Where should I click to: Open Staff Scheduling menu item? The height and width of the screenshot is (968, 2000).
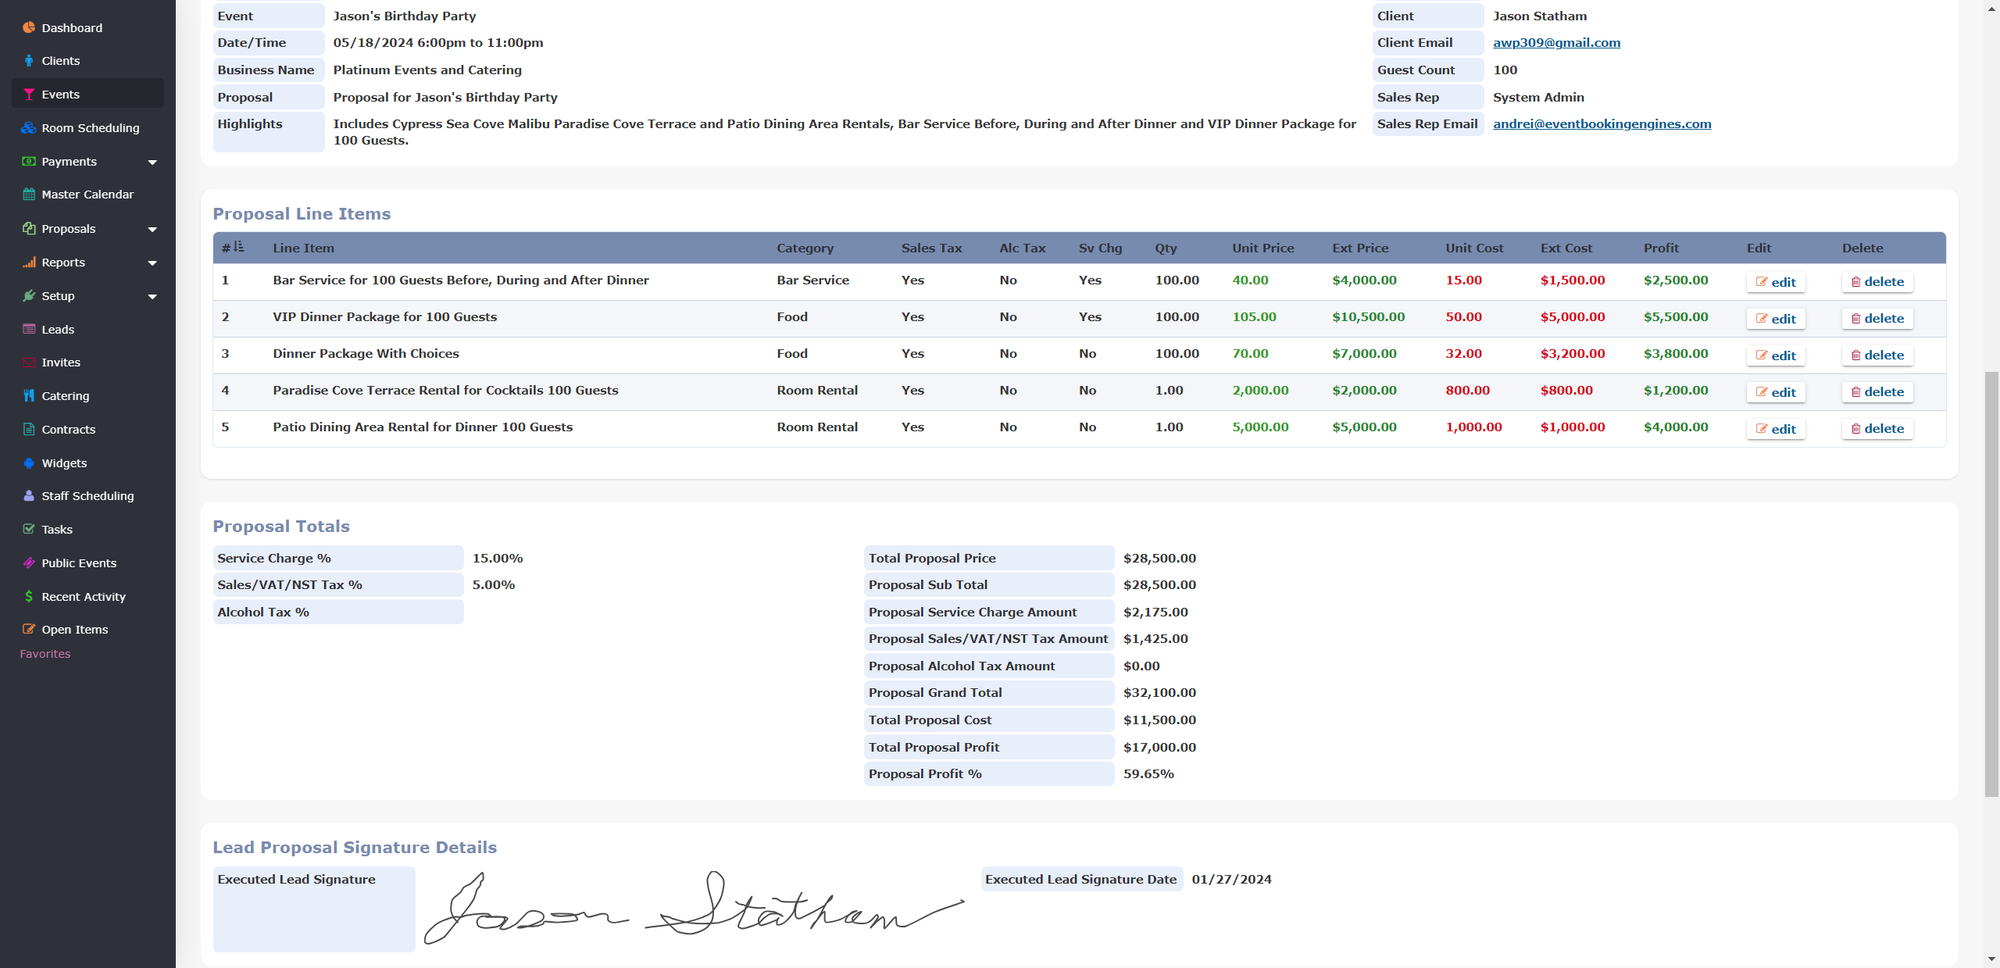click(x=87, y=496)
